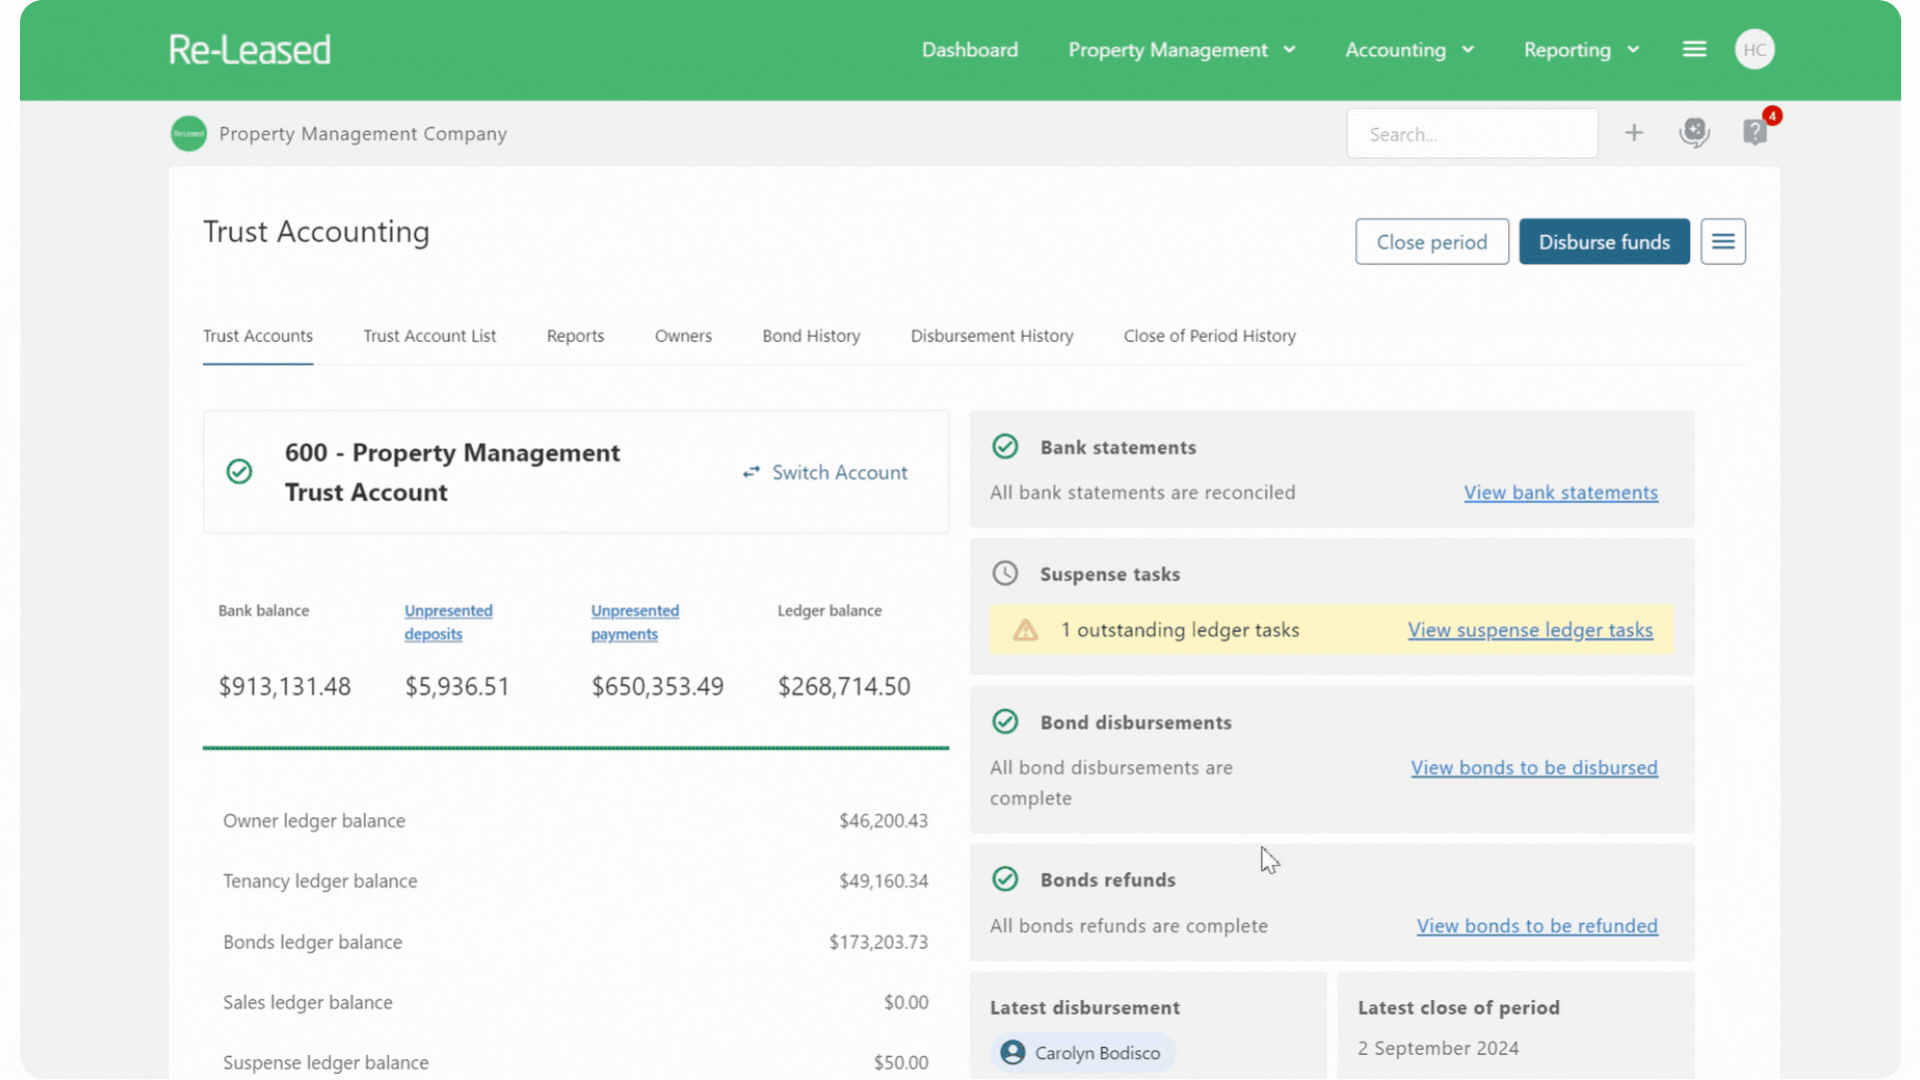Select the Bond History tab
Image resolution: width=1920 pixels, height=1080 pixels.
click(x=811, y=336)
